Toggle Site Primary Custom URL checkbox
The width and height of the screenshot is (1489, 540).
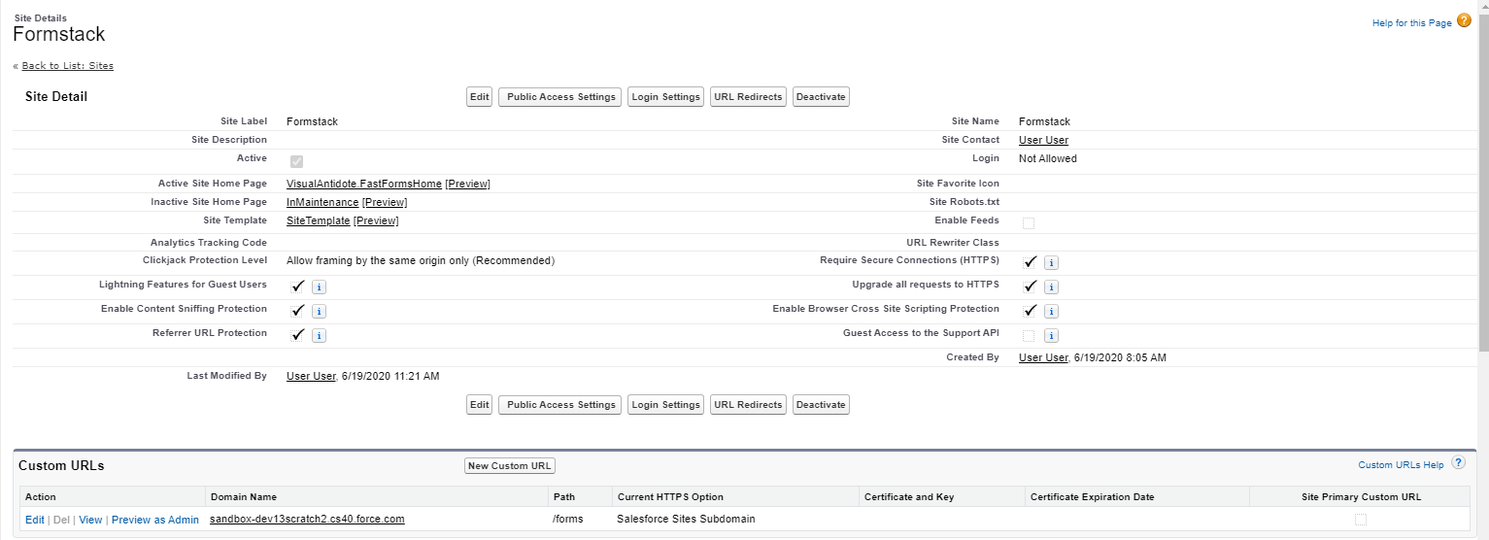(x=1360, y=520)
